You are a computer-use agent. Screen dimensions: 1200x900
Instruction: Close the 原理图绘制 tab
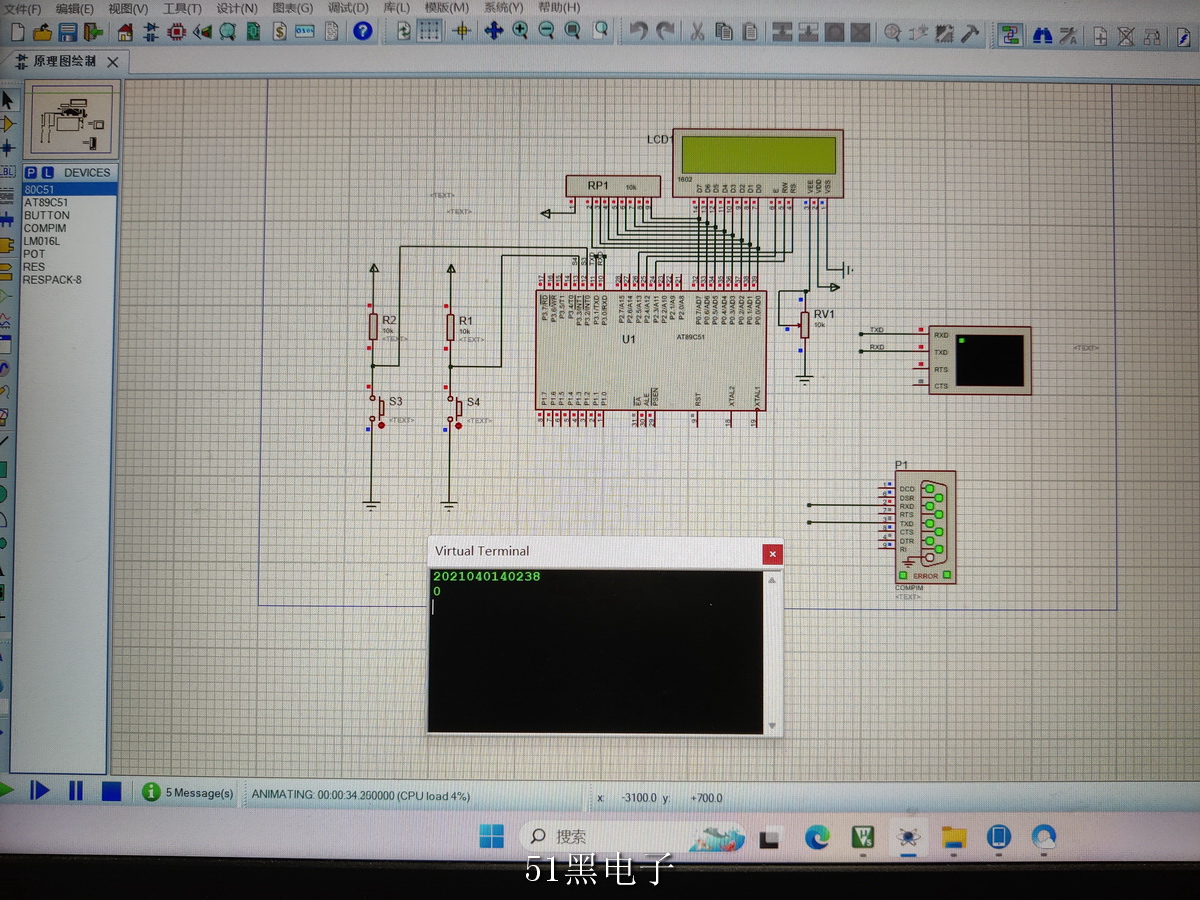coord(113,62)
